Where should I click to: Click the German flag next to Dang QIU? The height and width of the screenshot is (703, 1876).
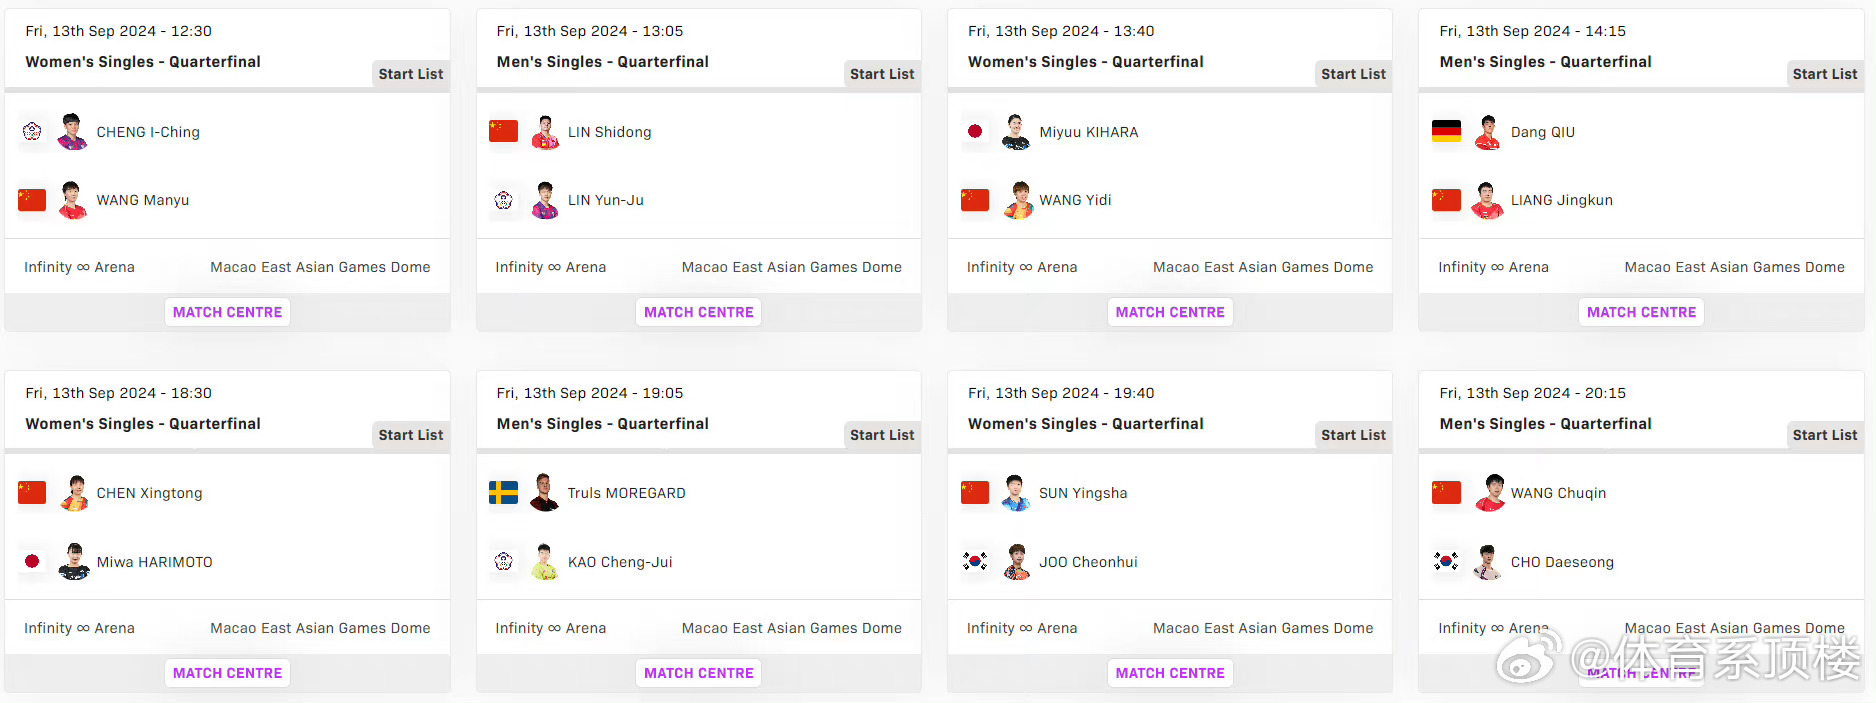[x=1446, y=131]
